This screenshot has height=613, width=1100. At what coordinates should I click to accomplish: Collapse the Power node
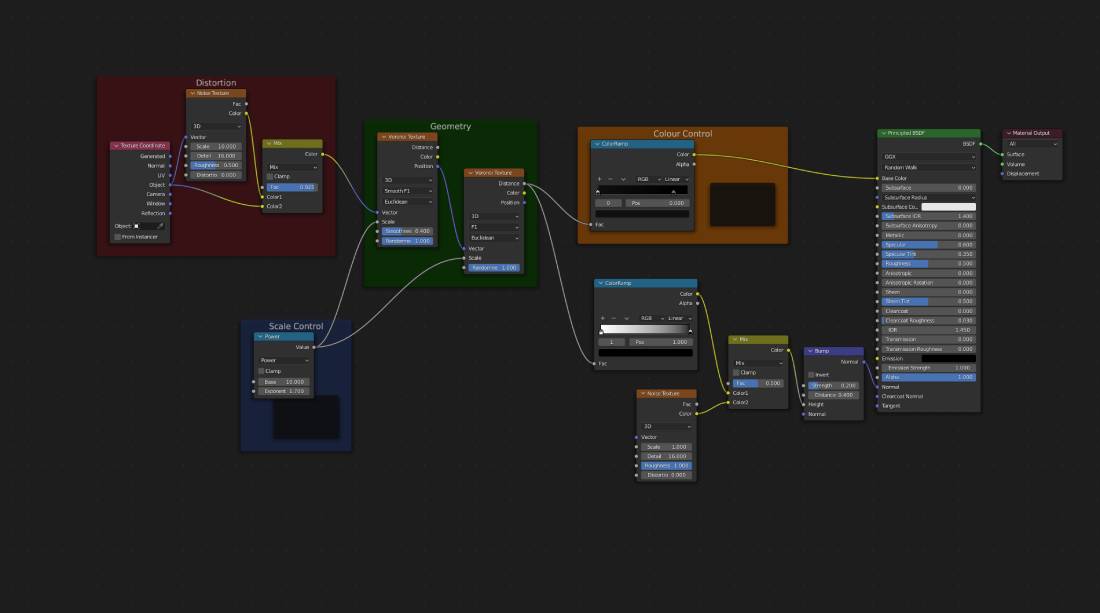click(260, 337)
